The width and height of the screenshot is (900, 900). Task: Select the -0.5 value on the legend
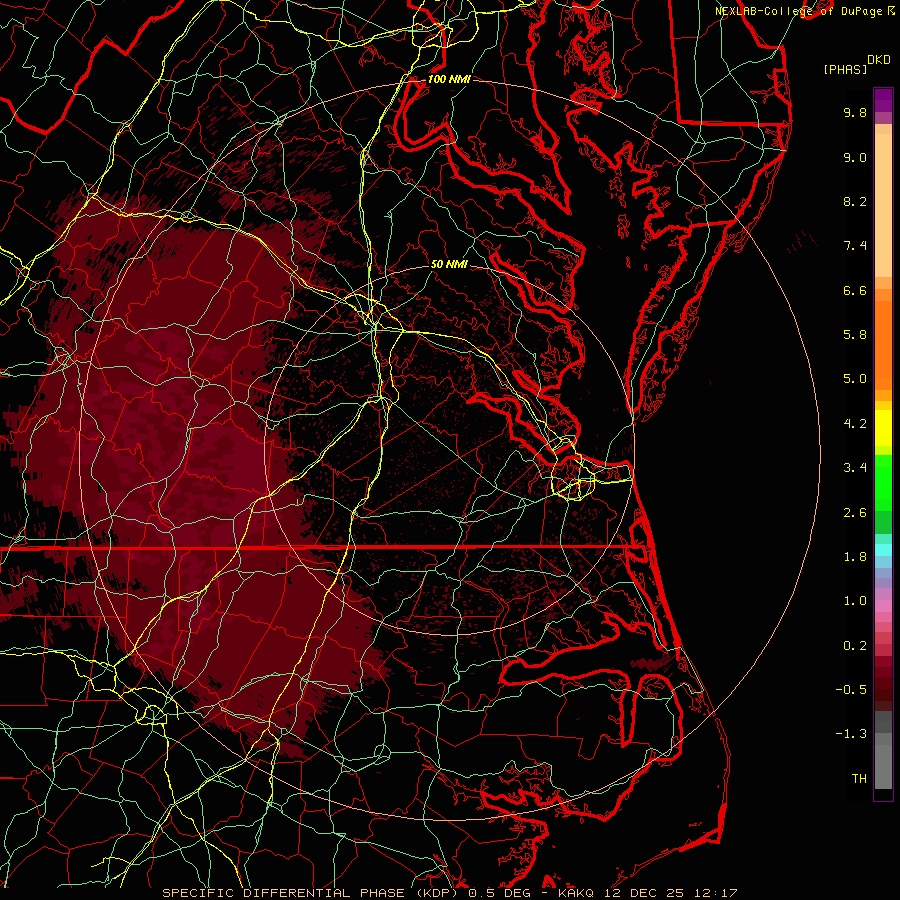click(851, 690)
